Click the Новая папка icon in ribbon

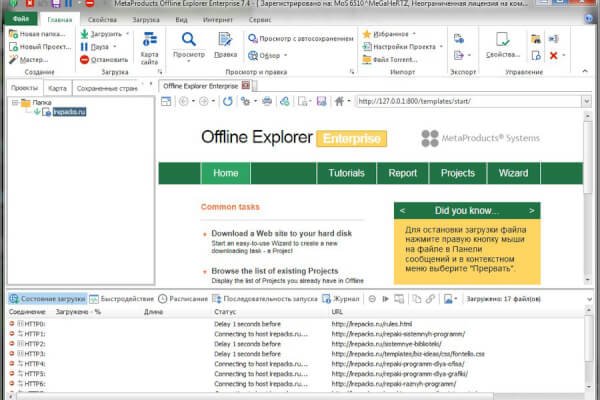click(13, 34)
